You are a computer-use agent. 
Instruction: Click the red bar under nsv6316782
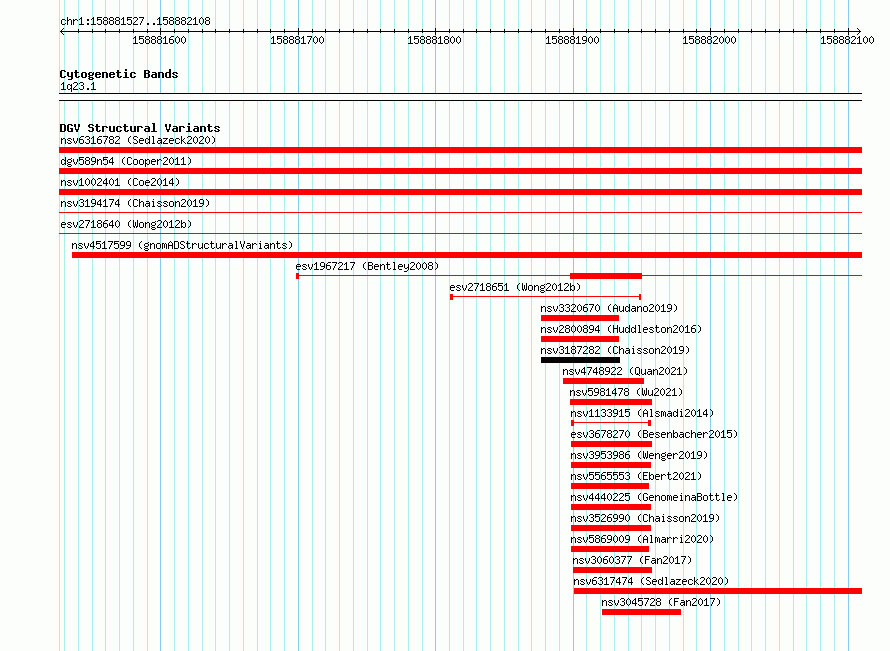460,150
